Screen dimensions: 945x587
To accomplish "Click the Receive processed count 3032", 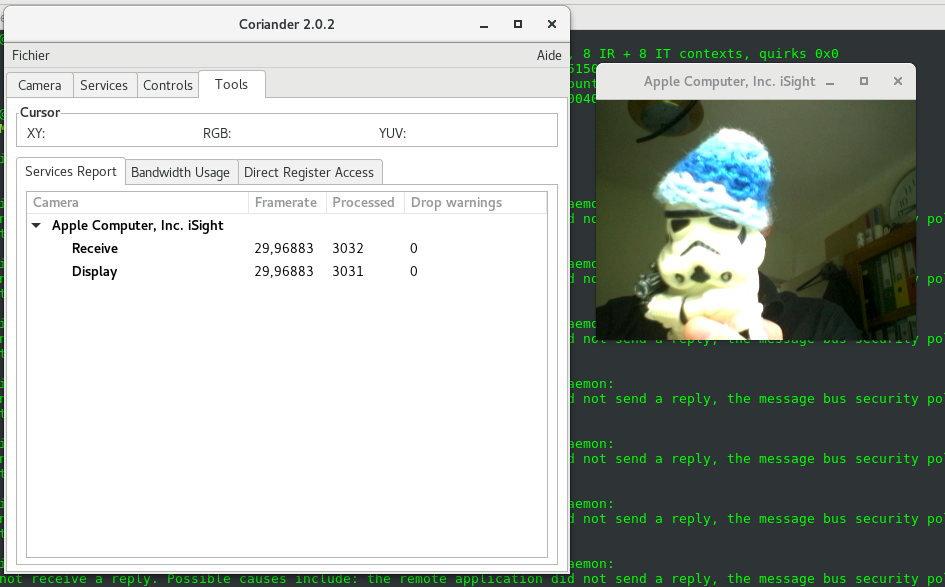I will [348, 248].
